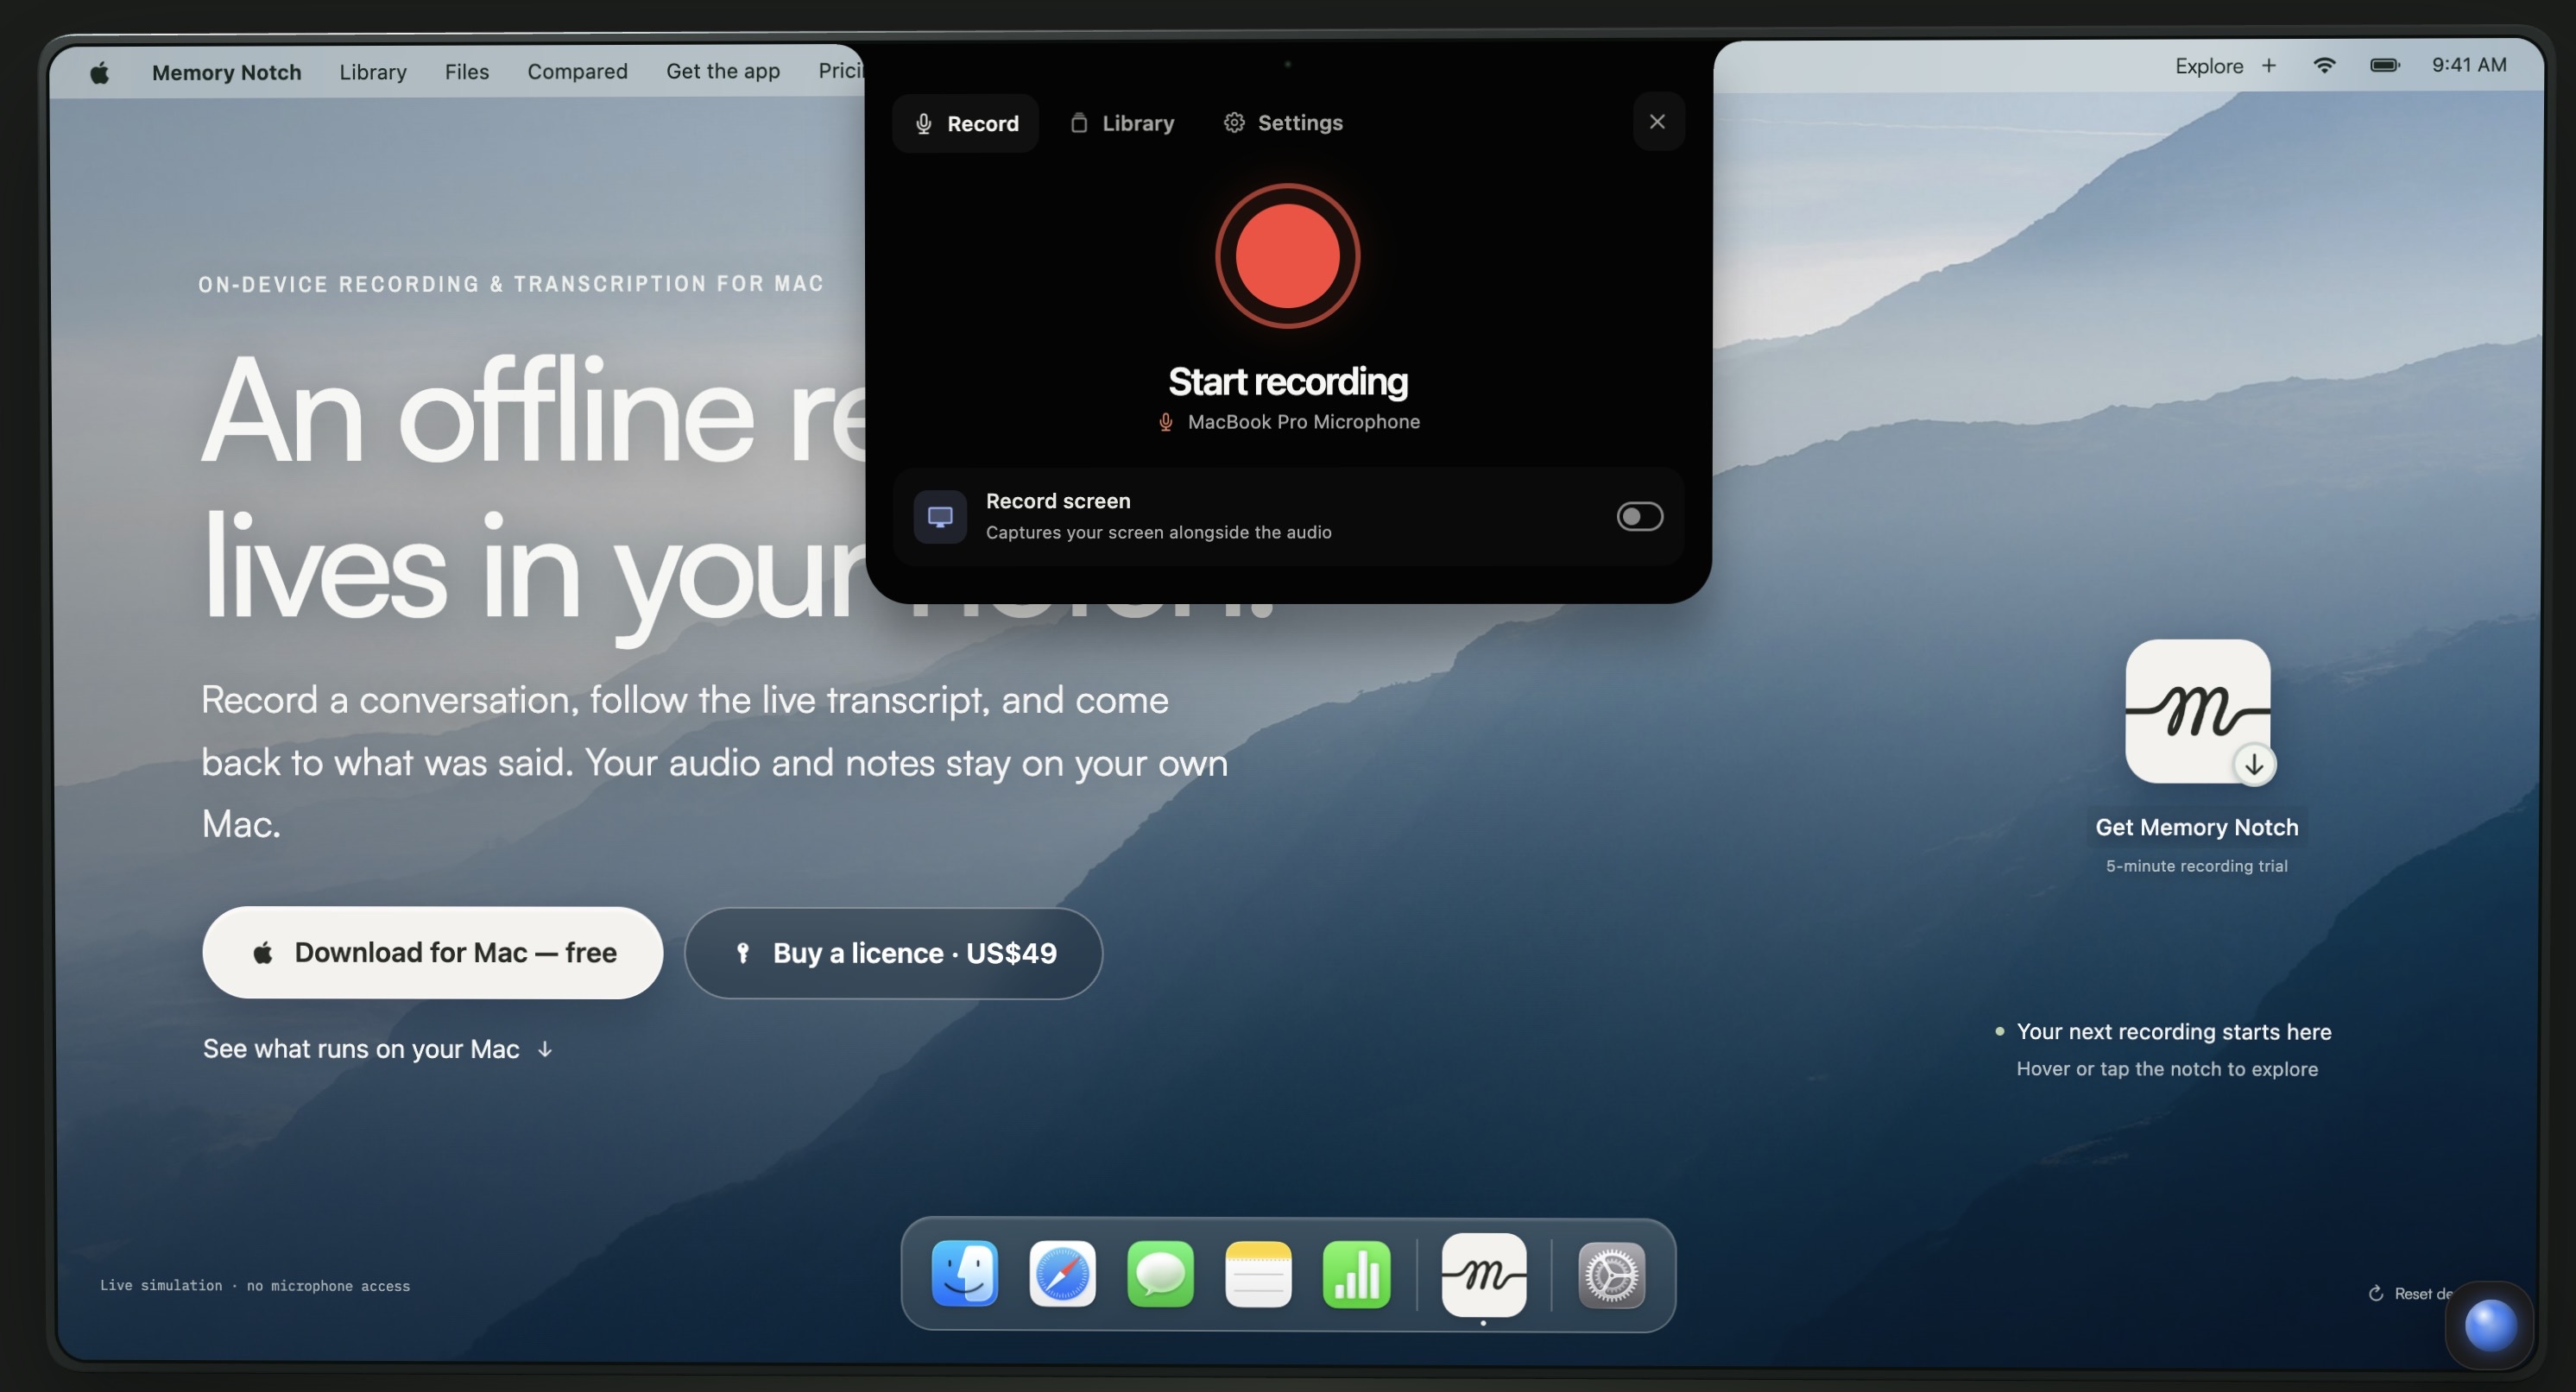Click Explore in the menu bar
2576x1392 pixels.
click(x=2208, y=66)
